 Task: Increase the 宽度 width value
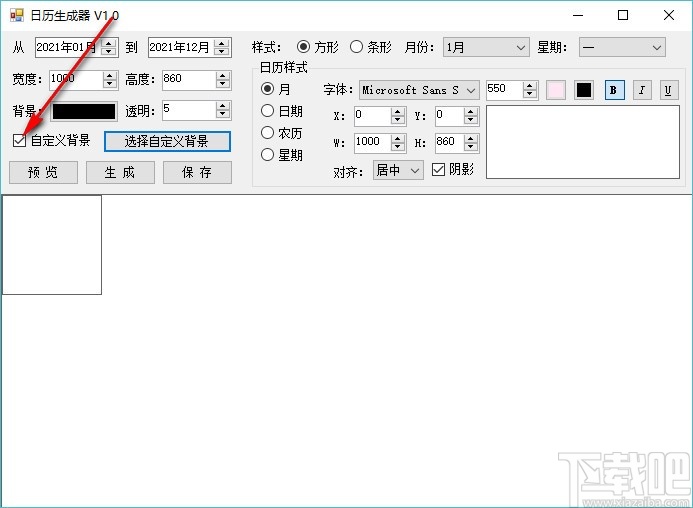tap(109, 76)
